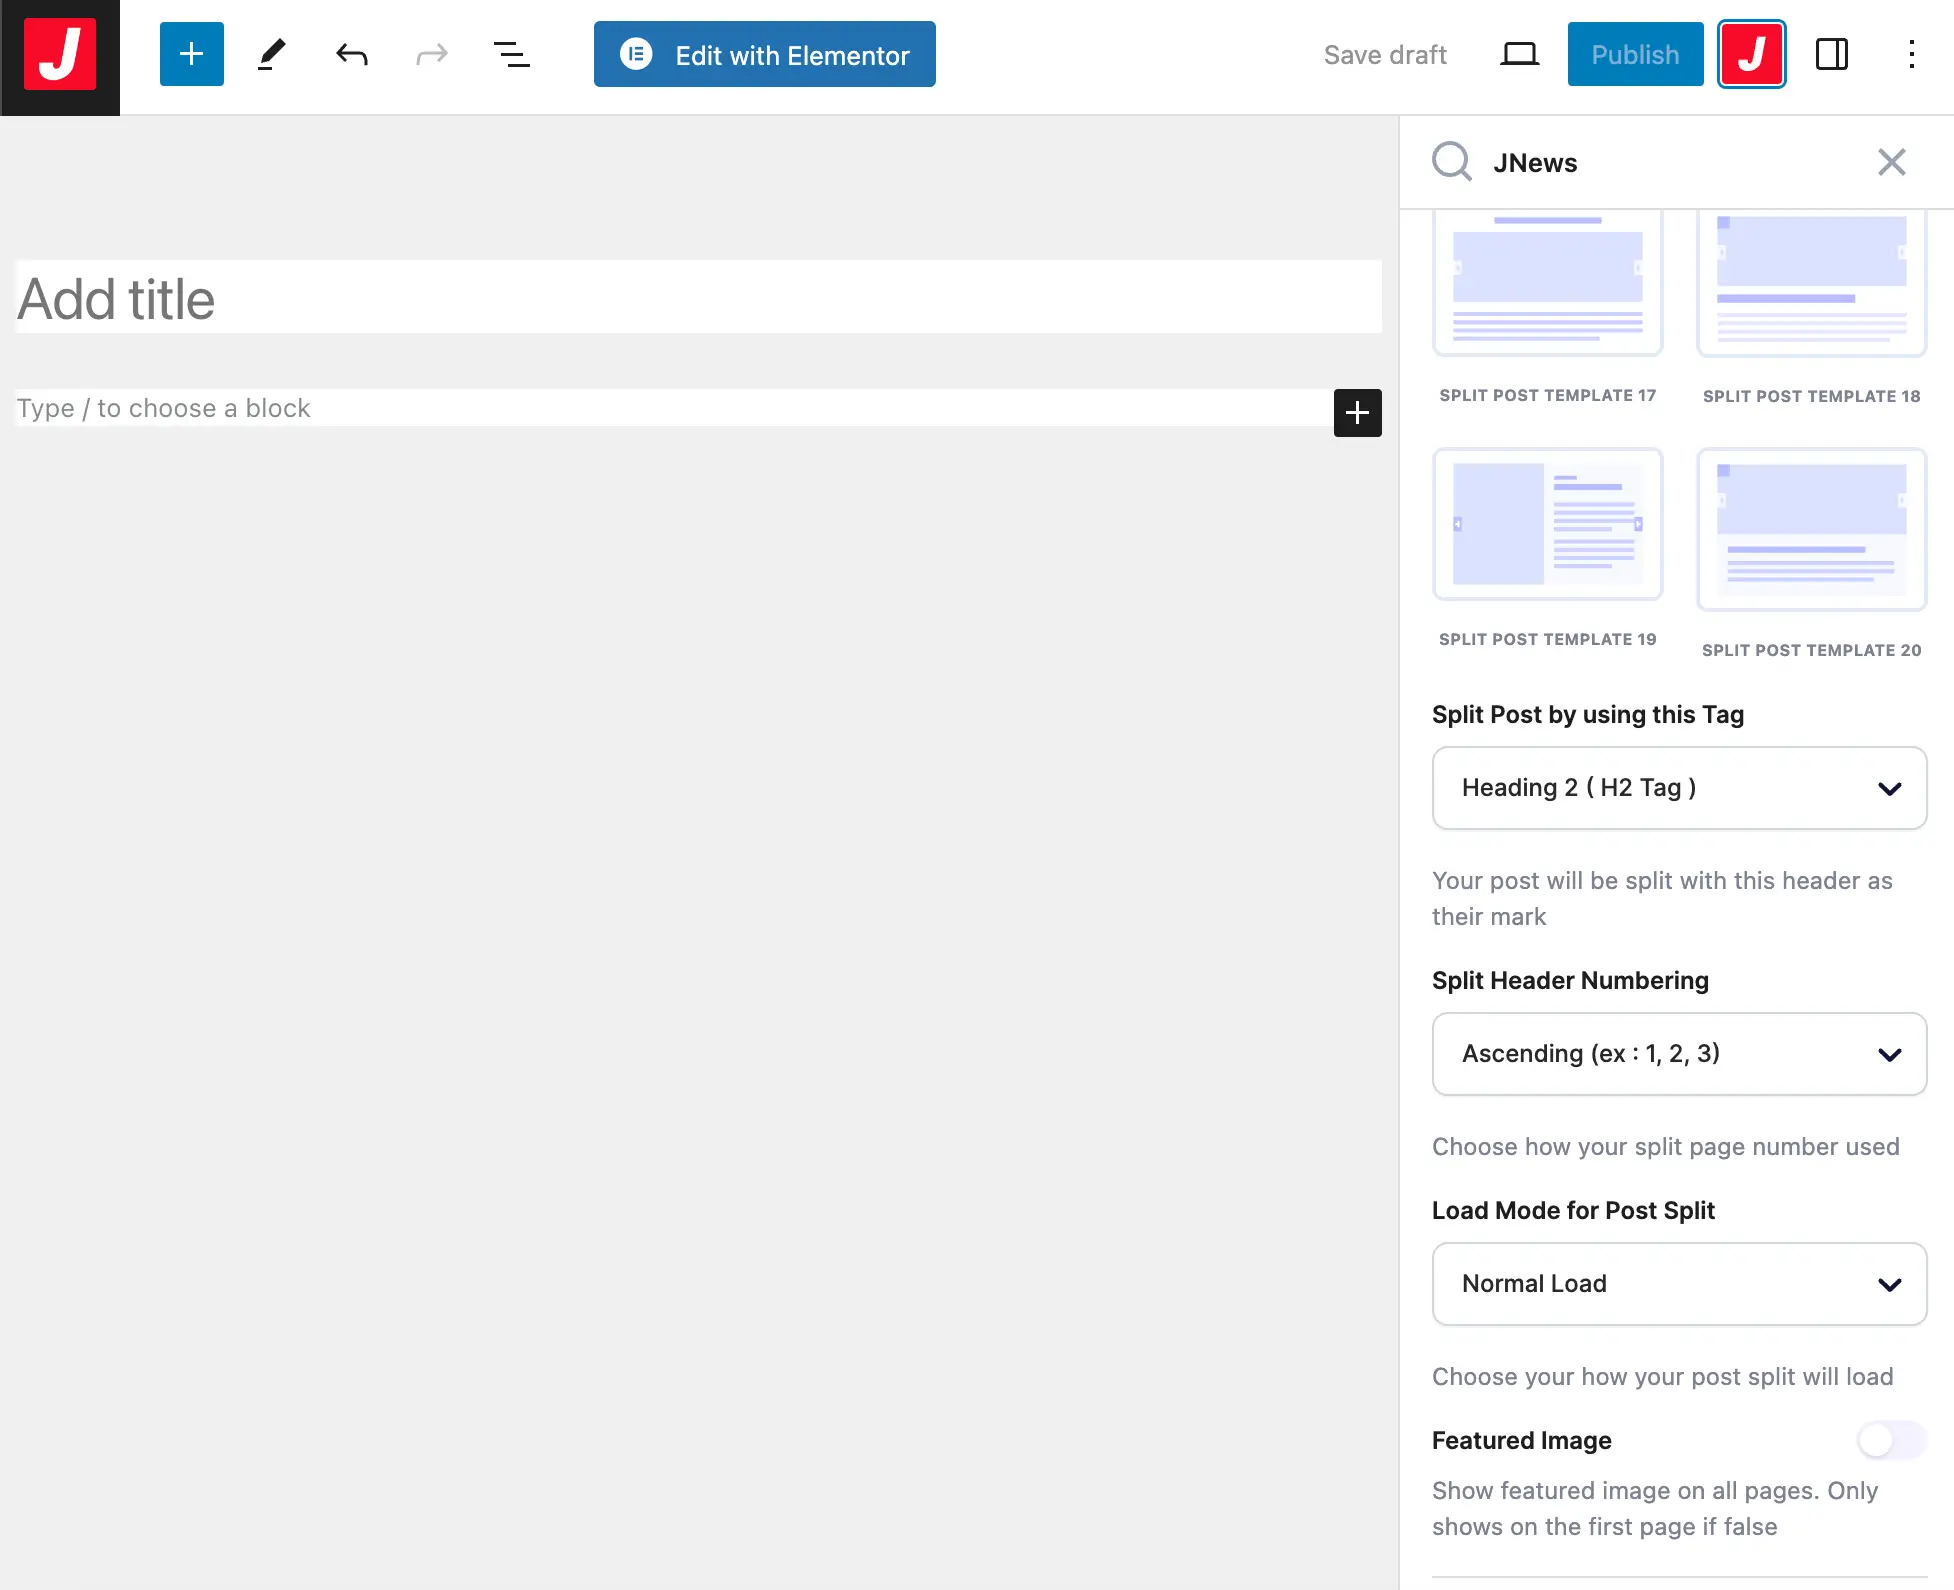Viewport: 1954px width, 1590px height.
Task: Select Split Post Template 19 thumbnail
Action: [1547, 524]
